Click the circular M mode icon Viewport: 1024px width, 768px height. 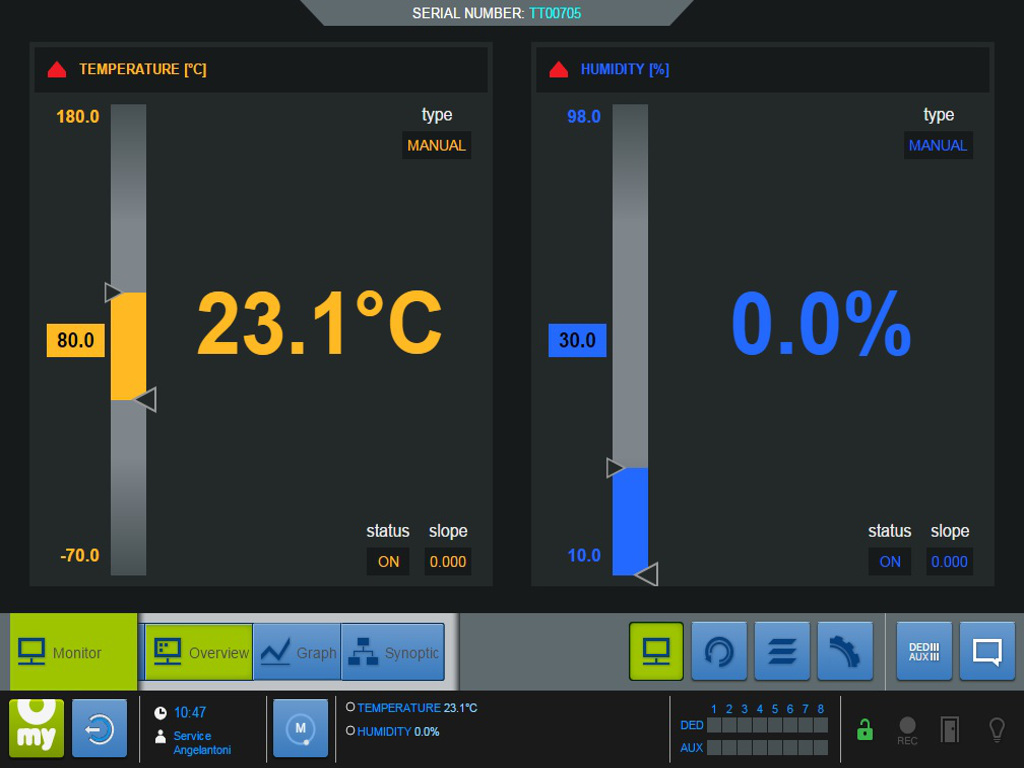pos(300,728)
